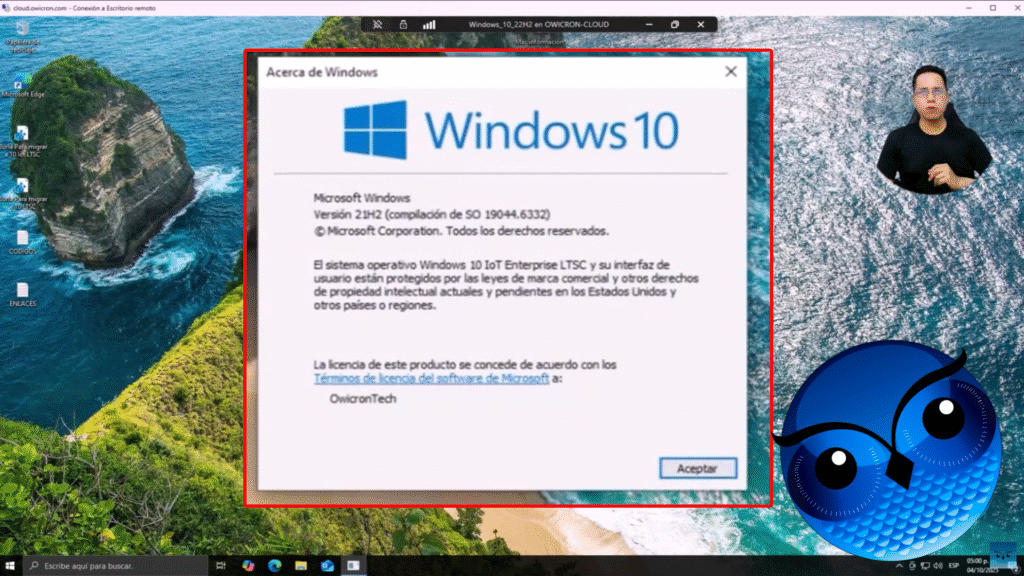Image resolution: width=1024 pixels, height=576 pixels.
Task: Open the ENLACES file on desktop
Action: click(22, 292)
